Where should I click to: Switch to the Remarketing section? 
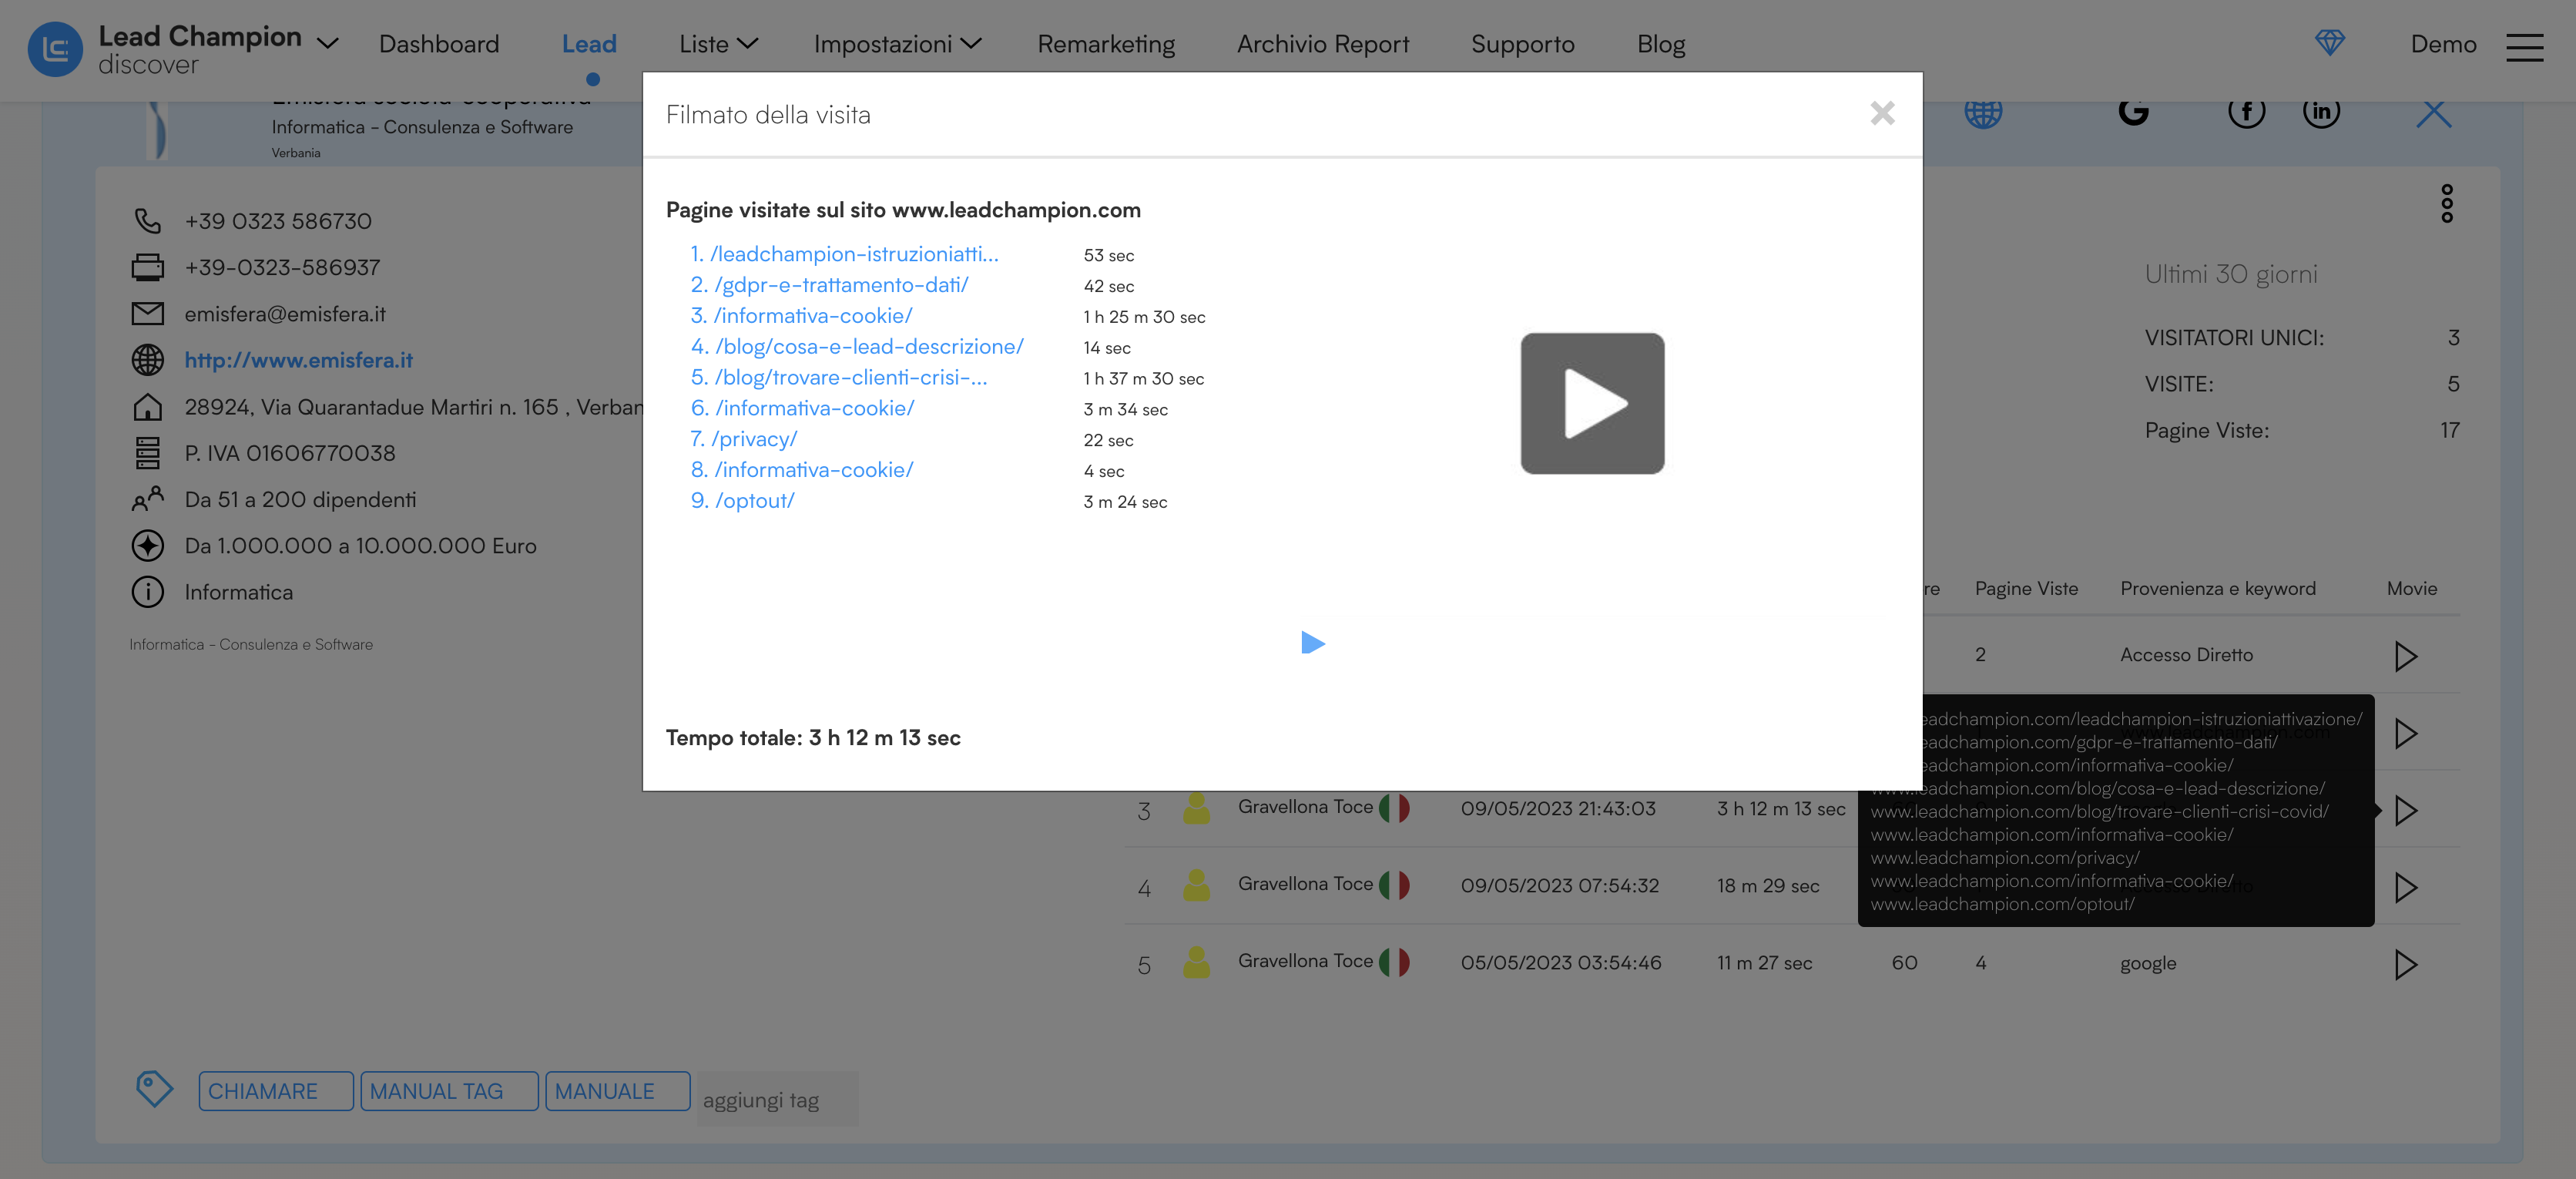coord(1106,43)
